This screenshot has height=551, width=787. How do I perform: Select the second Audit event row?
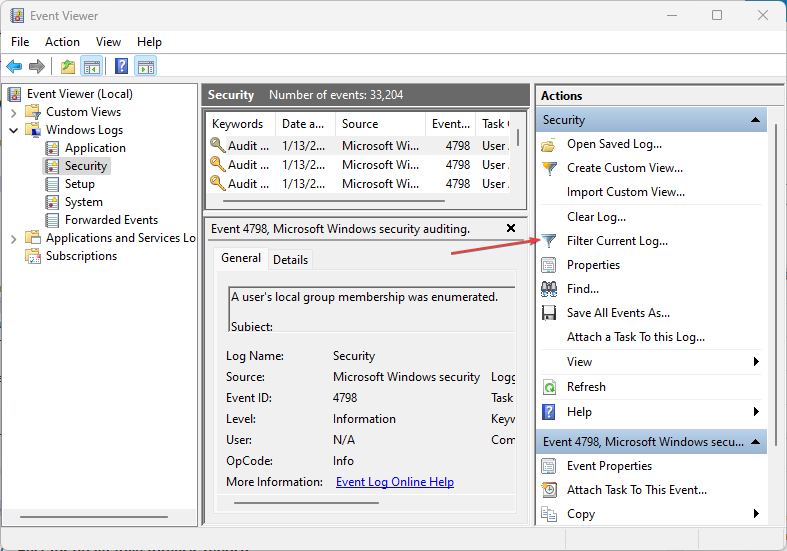359,165
